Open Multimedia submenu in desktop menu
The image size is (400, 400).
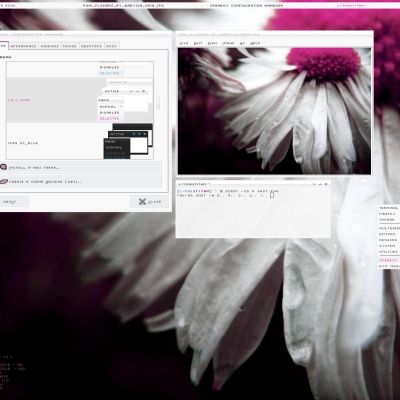coord(389,228)
